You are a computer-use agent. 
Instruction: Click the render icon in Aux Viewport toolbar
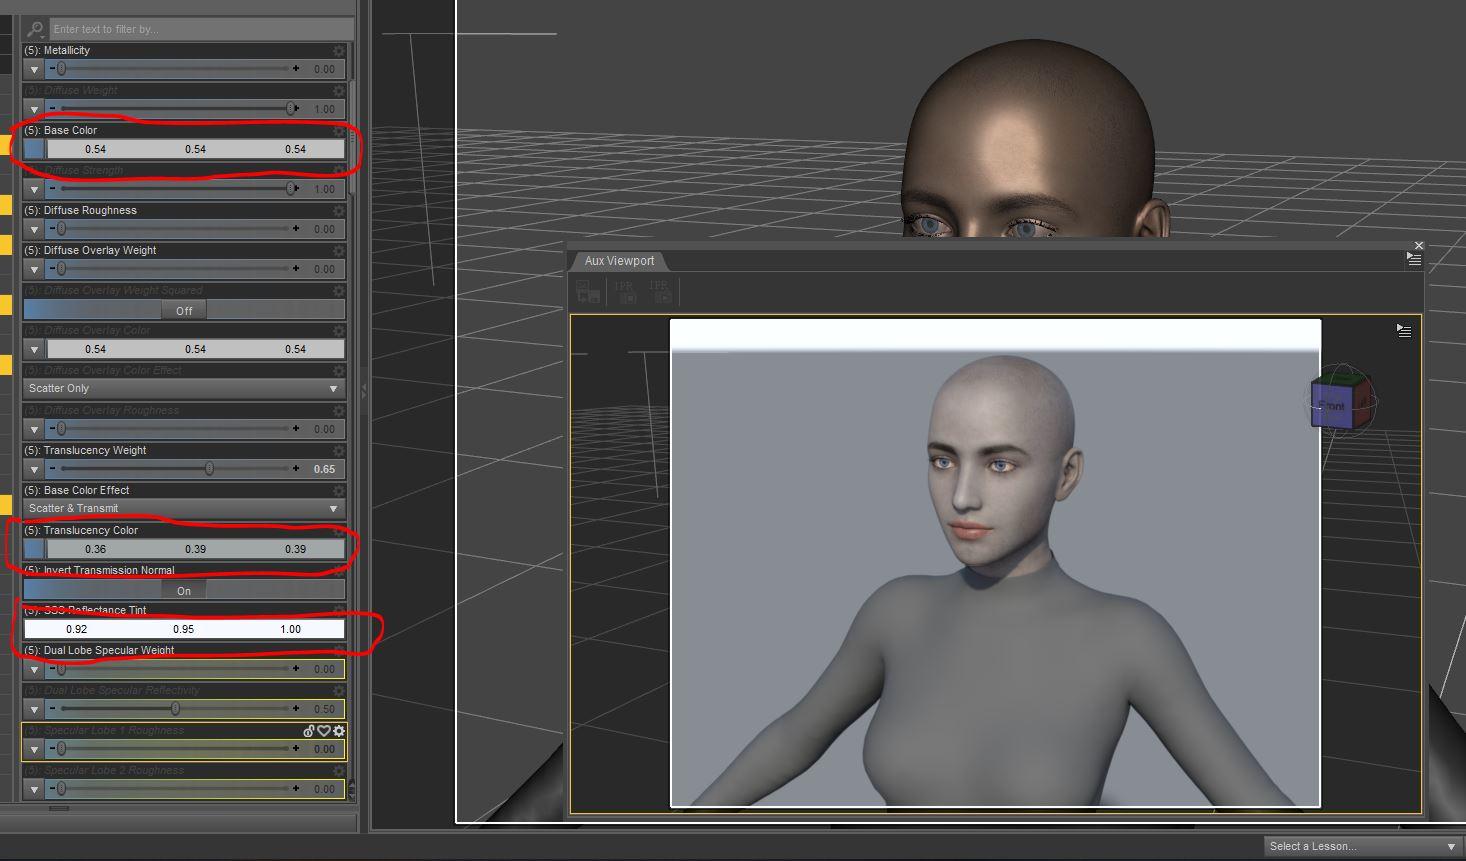tap(588, 291)
